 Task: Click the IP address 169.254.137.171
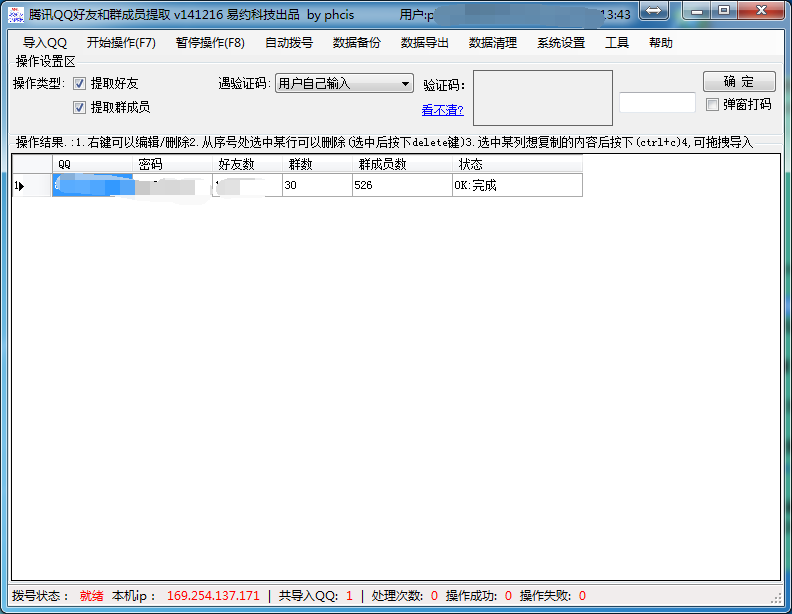point(213,596)
